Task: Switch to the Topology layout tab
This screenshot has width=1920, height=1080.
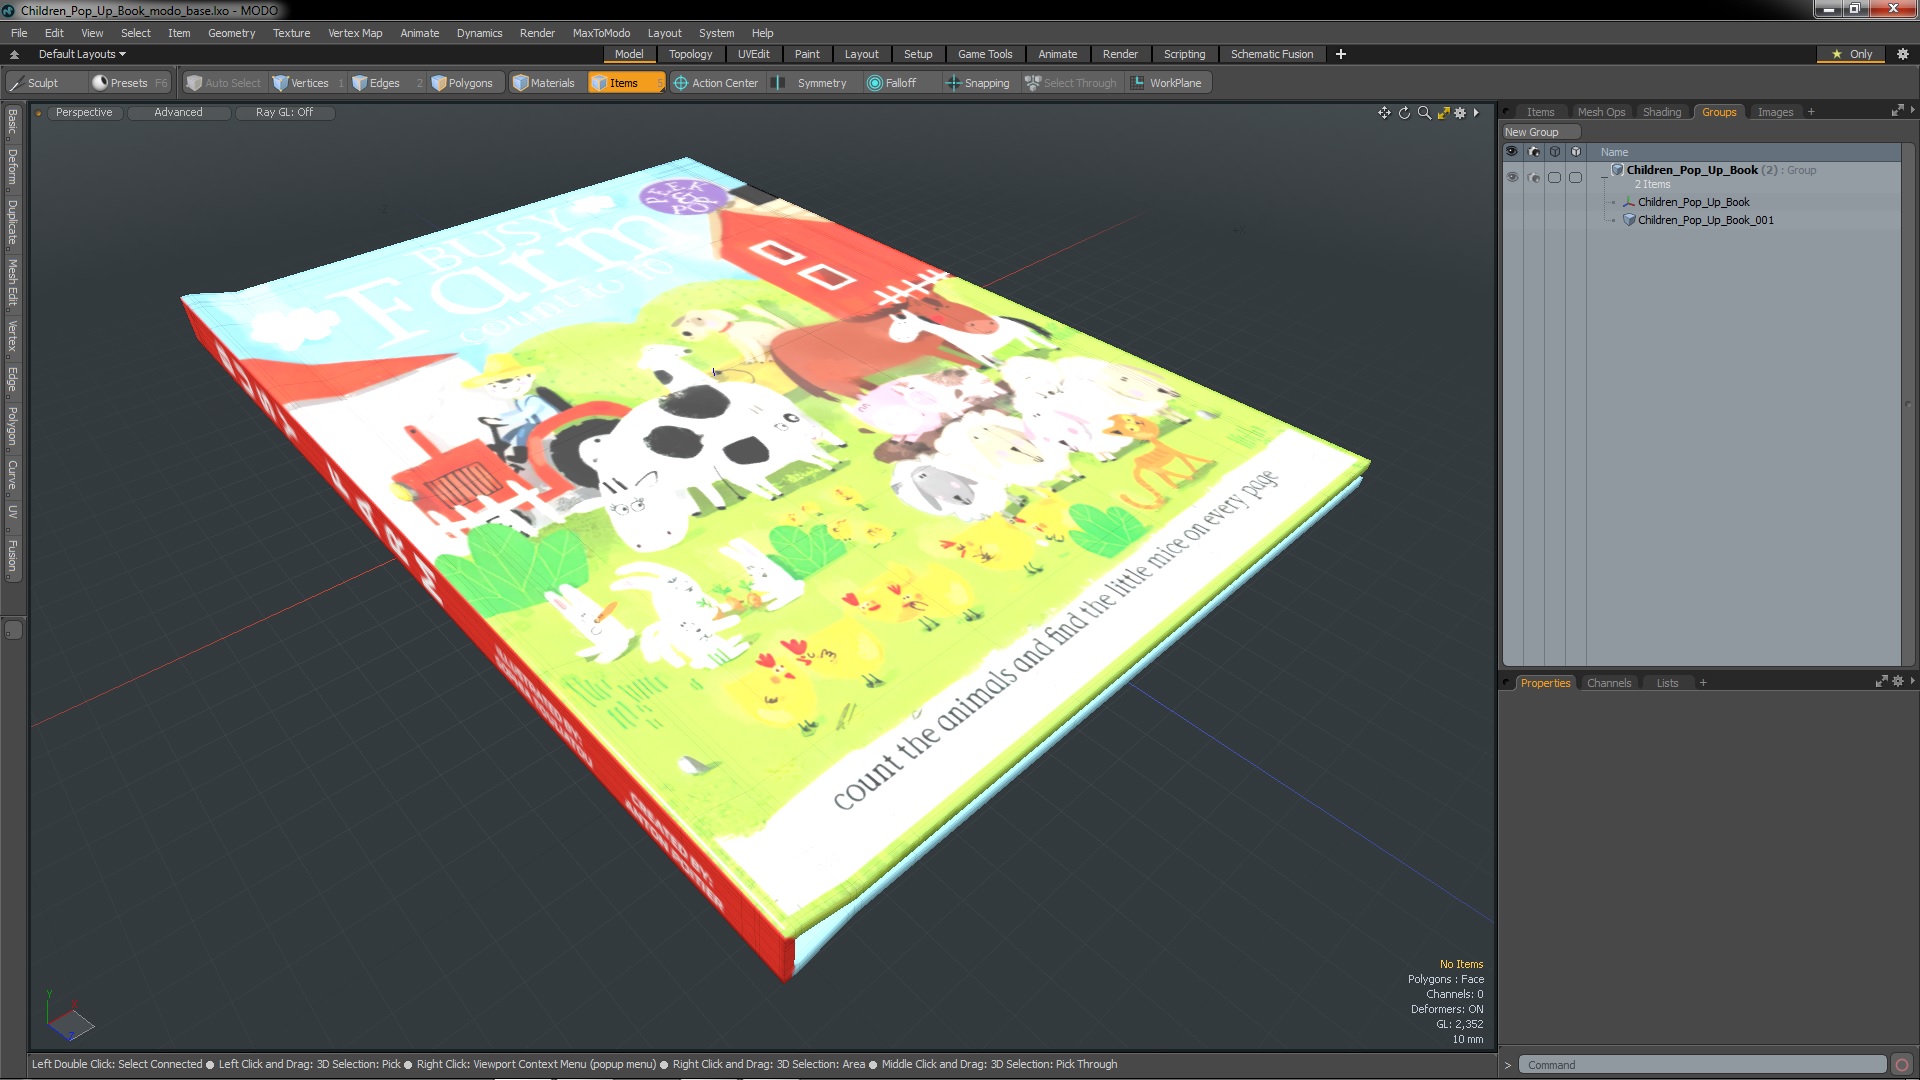Action: (690, 54)
